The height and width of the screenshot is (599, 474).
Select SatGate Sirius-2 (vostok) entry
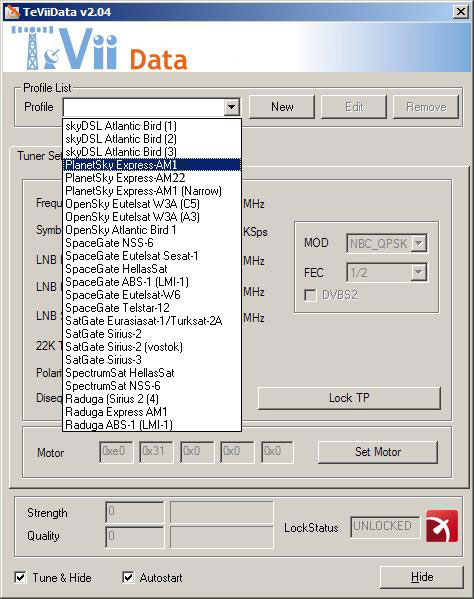click(152, 346)
